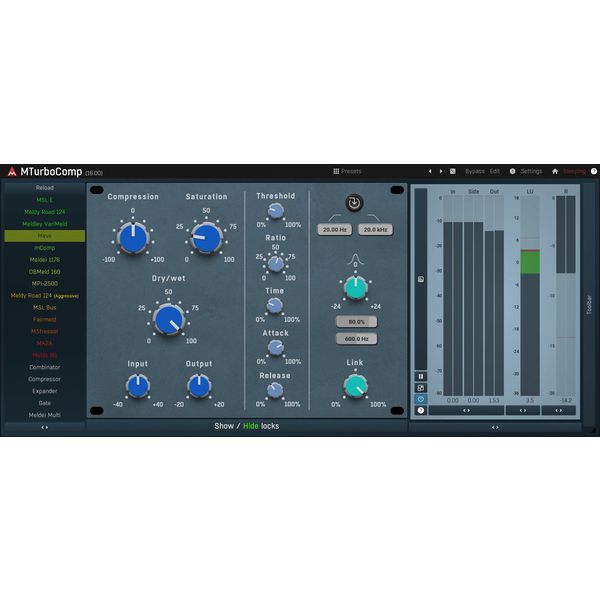Click the red Sleeping indicator
The height and width of the screenshot is (600, 600).
pyautogui.click(x=574, y=171)
